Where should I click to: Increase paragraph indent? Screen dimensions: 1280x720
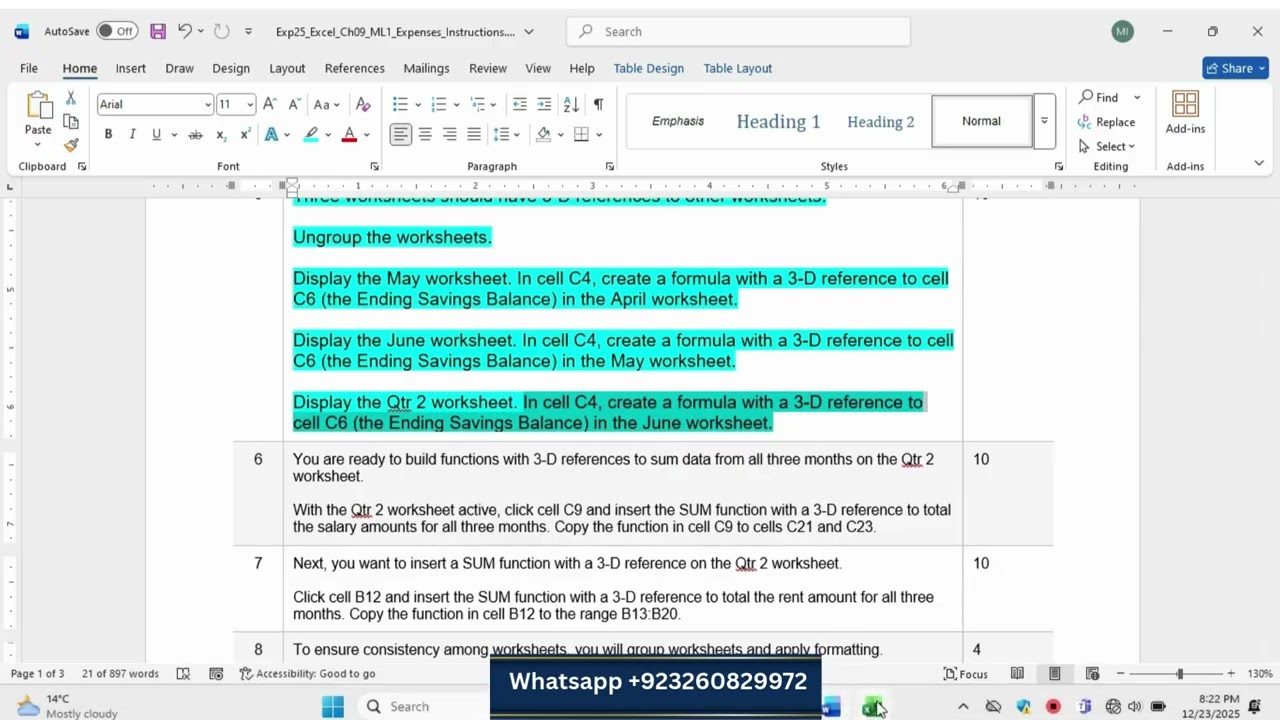point(544,104)
